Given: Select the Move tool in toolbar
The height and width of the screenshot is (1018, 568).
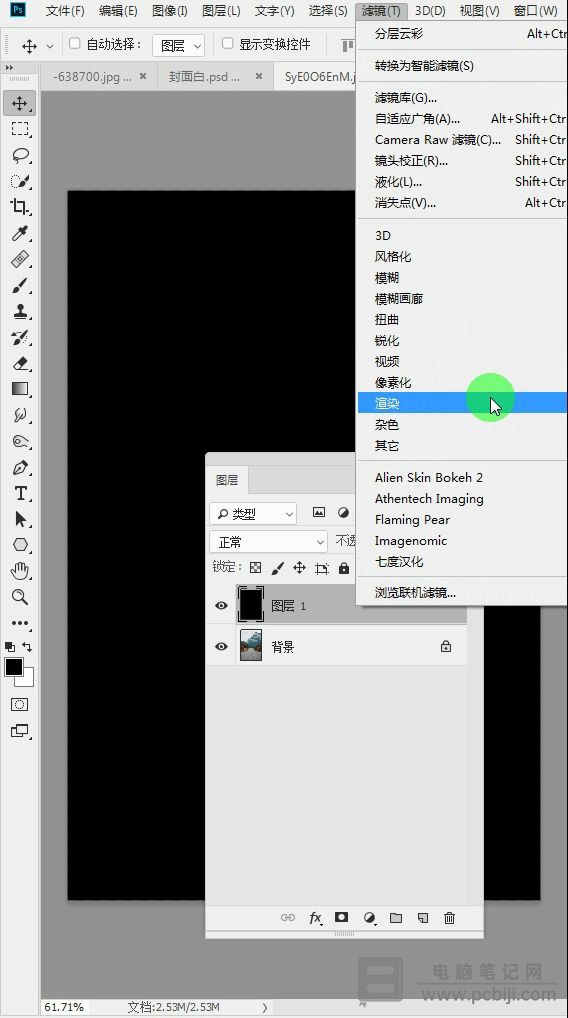Looking at the screenshot, I should [19, 103].
